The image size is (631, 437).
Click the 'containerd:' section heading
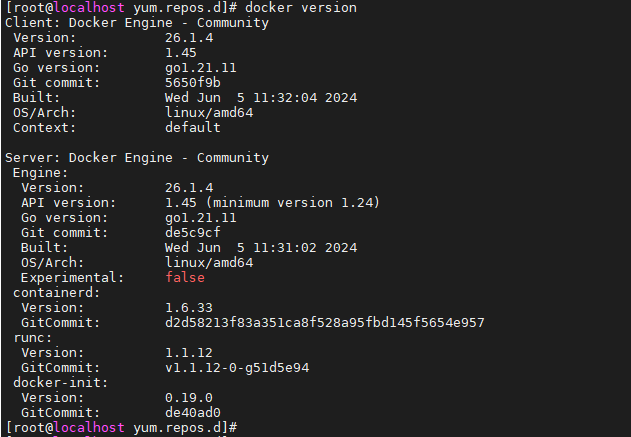(x=56, y=293)
